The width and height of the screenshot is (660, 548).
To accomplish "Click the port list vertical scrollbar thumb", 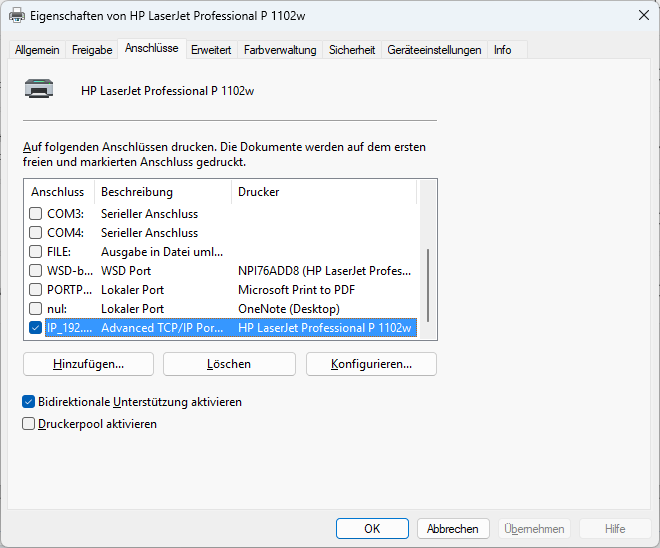I will [428, 285].
